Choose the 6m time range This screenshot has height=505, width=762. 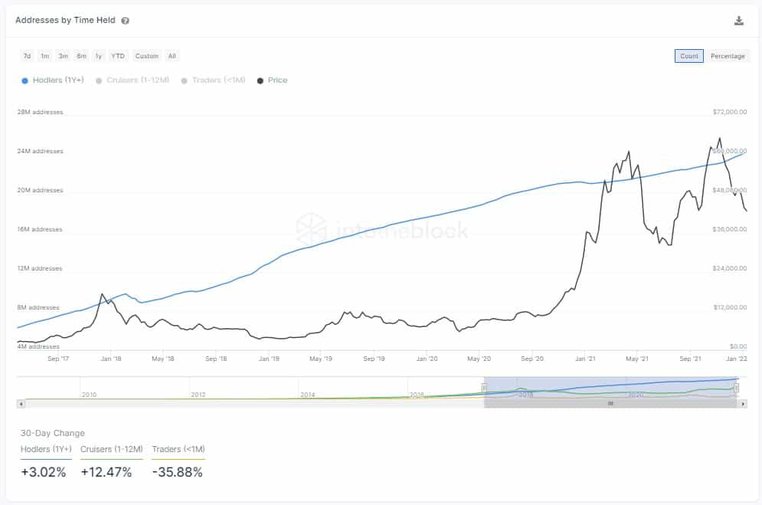coord(81,56)
